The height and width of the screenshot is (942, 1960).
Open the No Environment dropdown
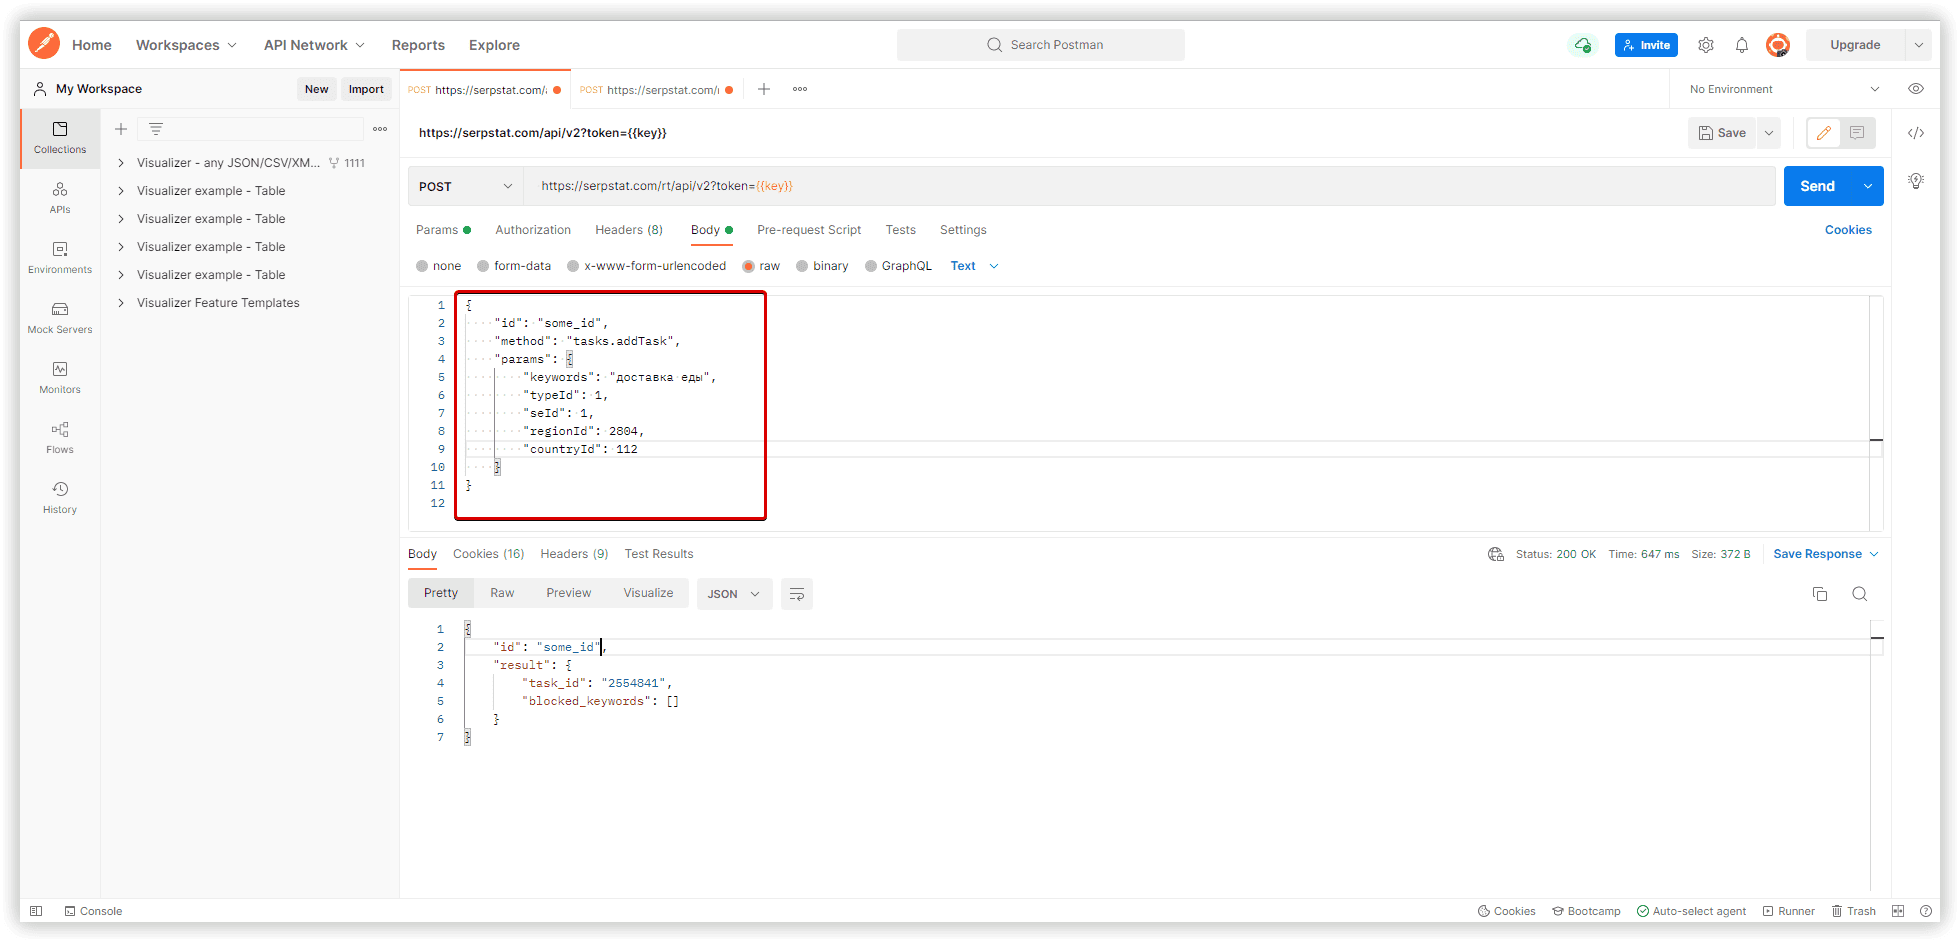[x=1784, y=89]
